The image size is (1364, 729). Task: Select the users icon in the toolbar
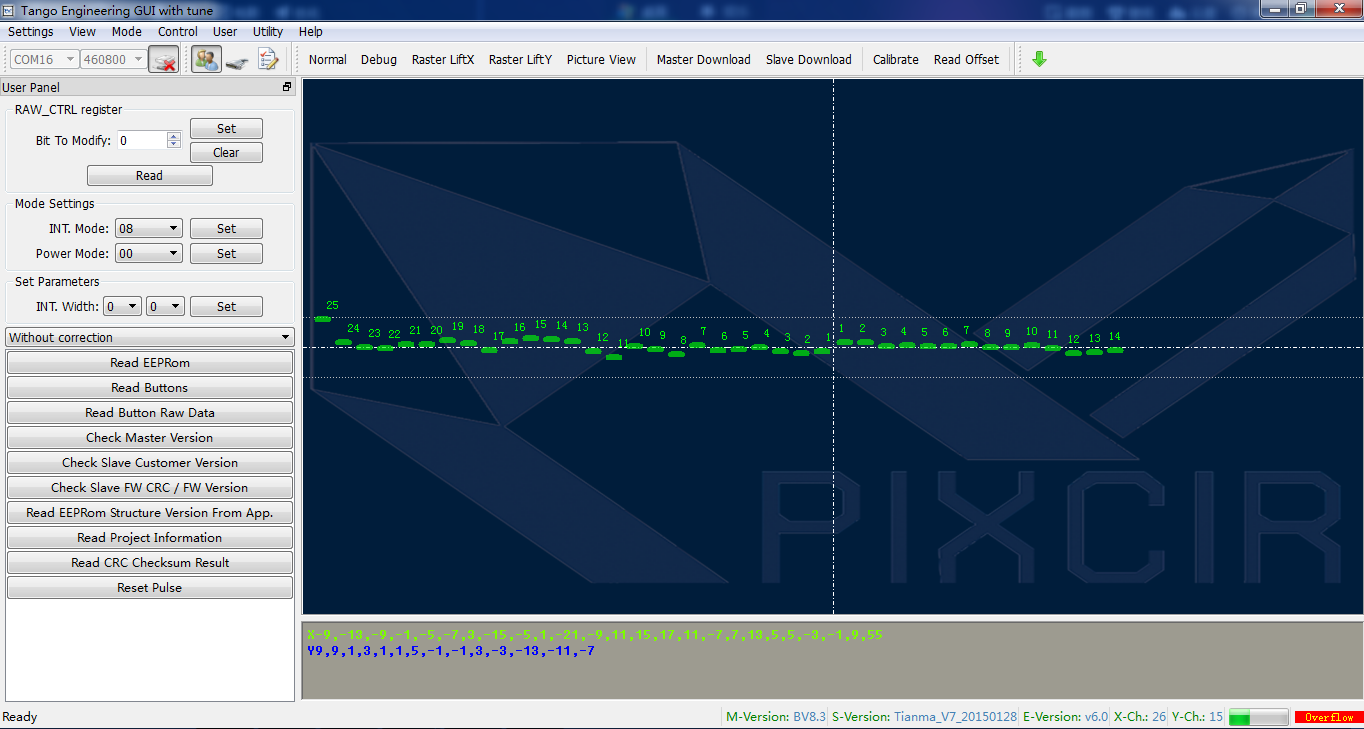[x=206, y=59]
